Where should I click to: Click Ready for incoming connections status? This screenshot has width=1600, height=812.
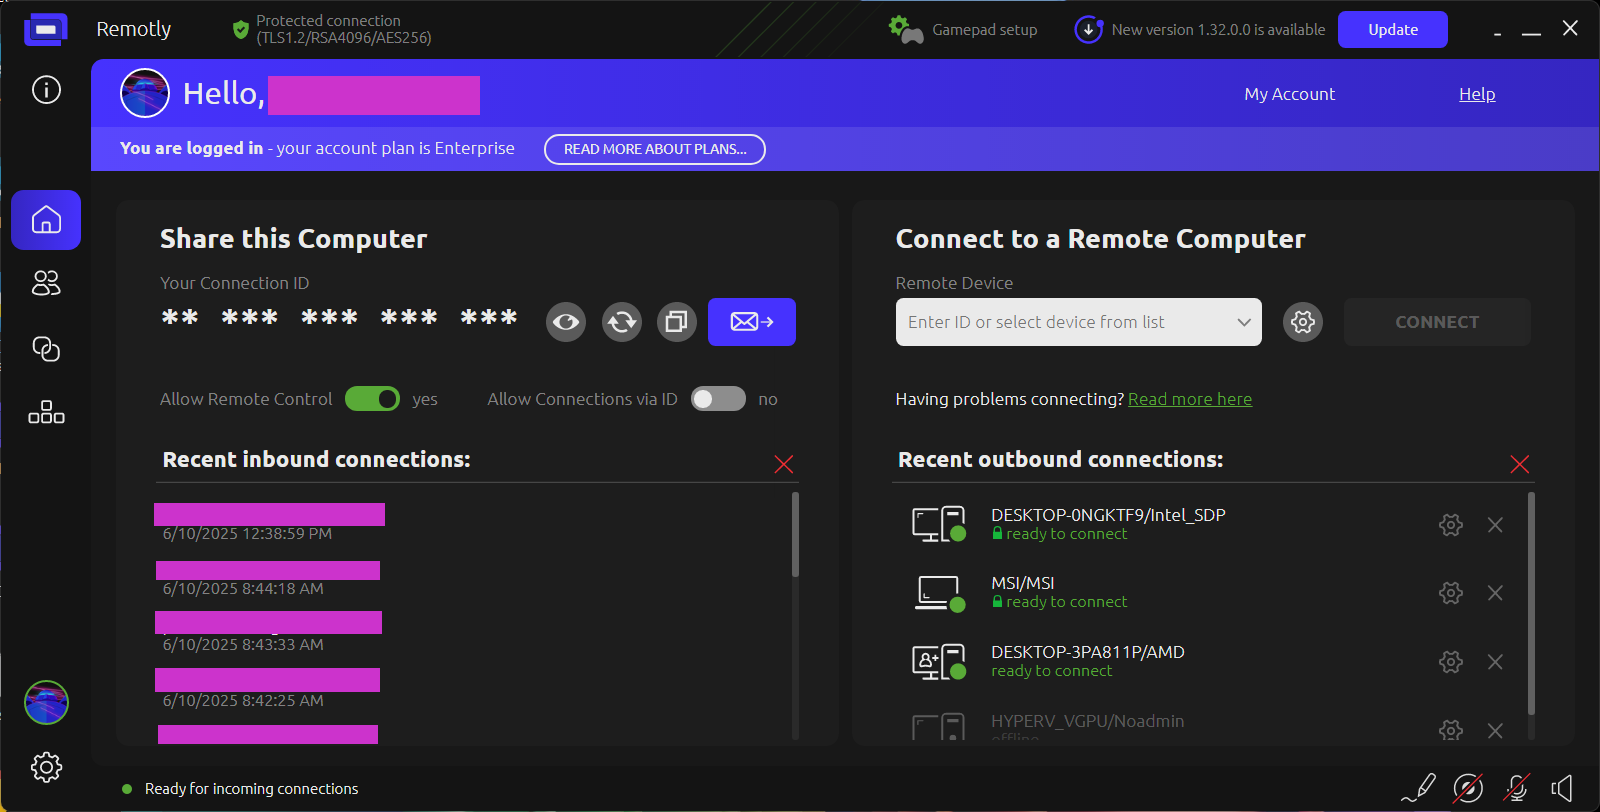tap(251, 789)
